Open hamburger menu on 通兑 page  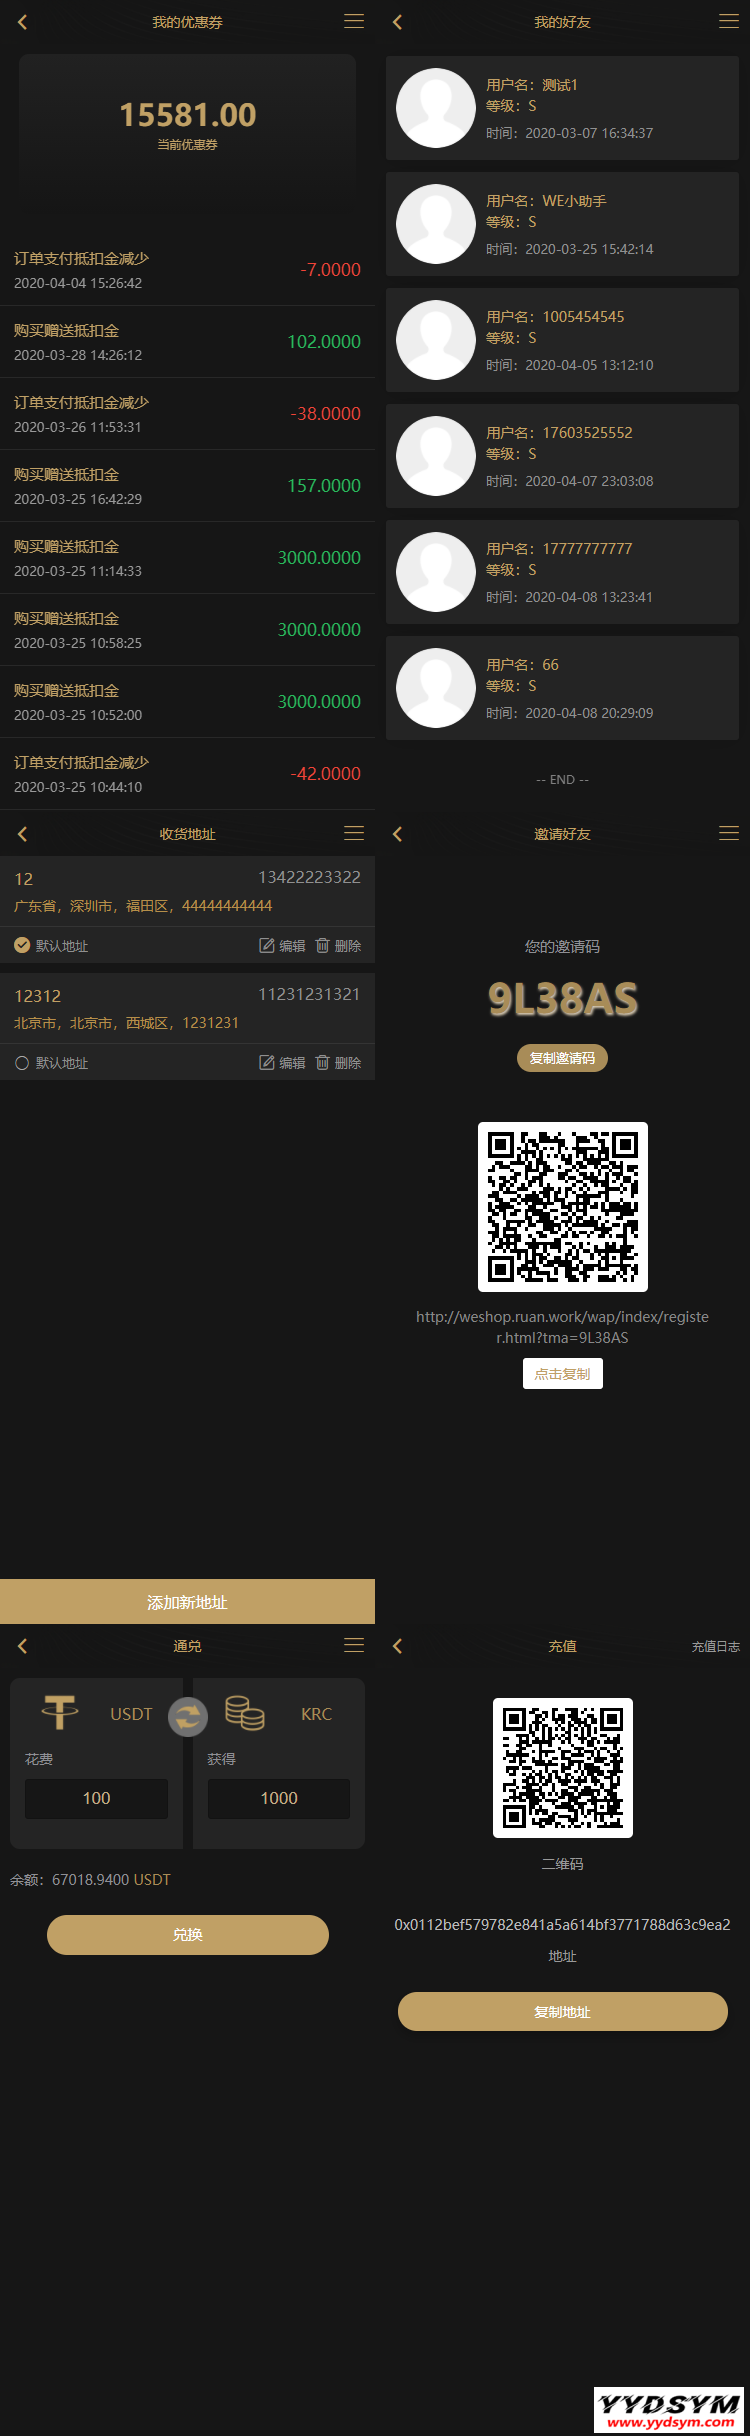(x=354, y=1645)
